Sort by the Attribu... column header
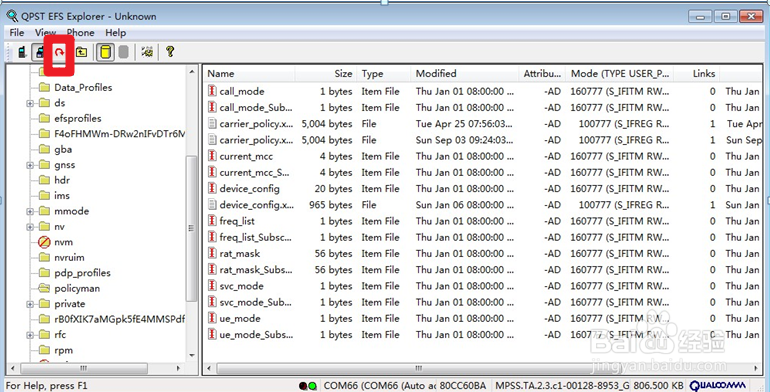 [542, 74]
